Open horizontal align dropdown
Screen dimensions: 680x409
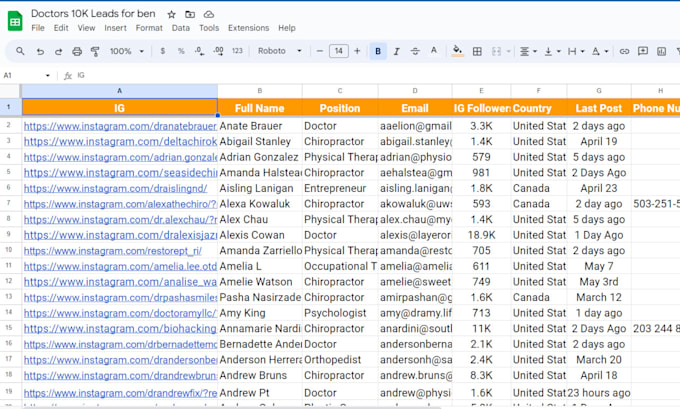(528, 51)
